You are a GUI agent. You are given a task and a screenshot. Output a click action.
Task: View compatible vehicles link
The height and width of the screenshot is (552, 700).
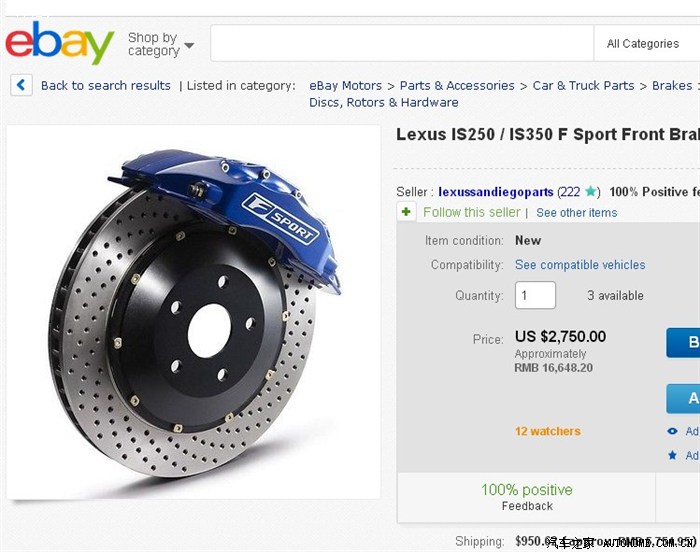point(580,265)
